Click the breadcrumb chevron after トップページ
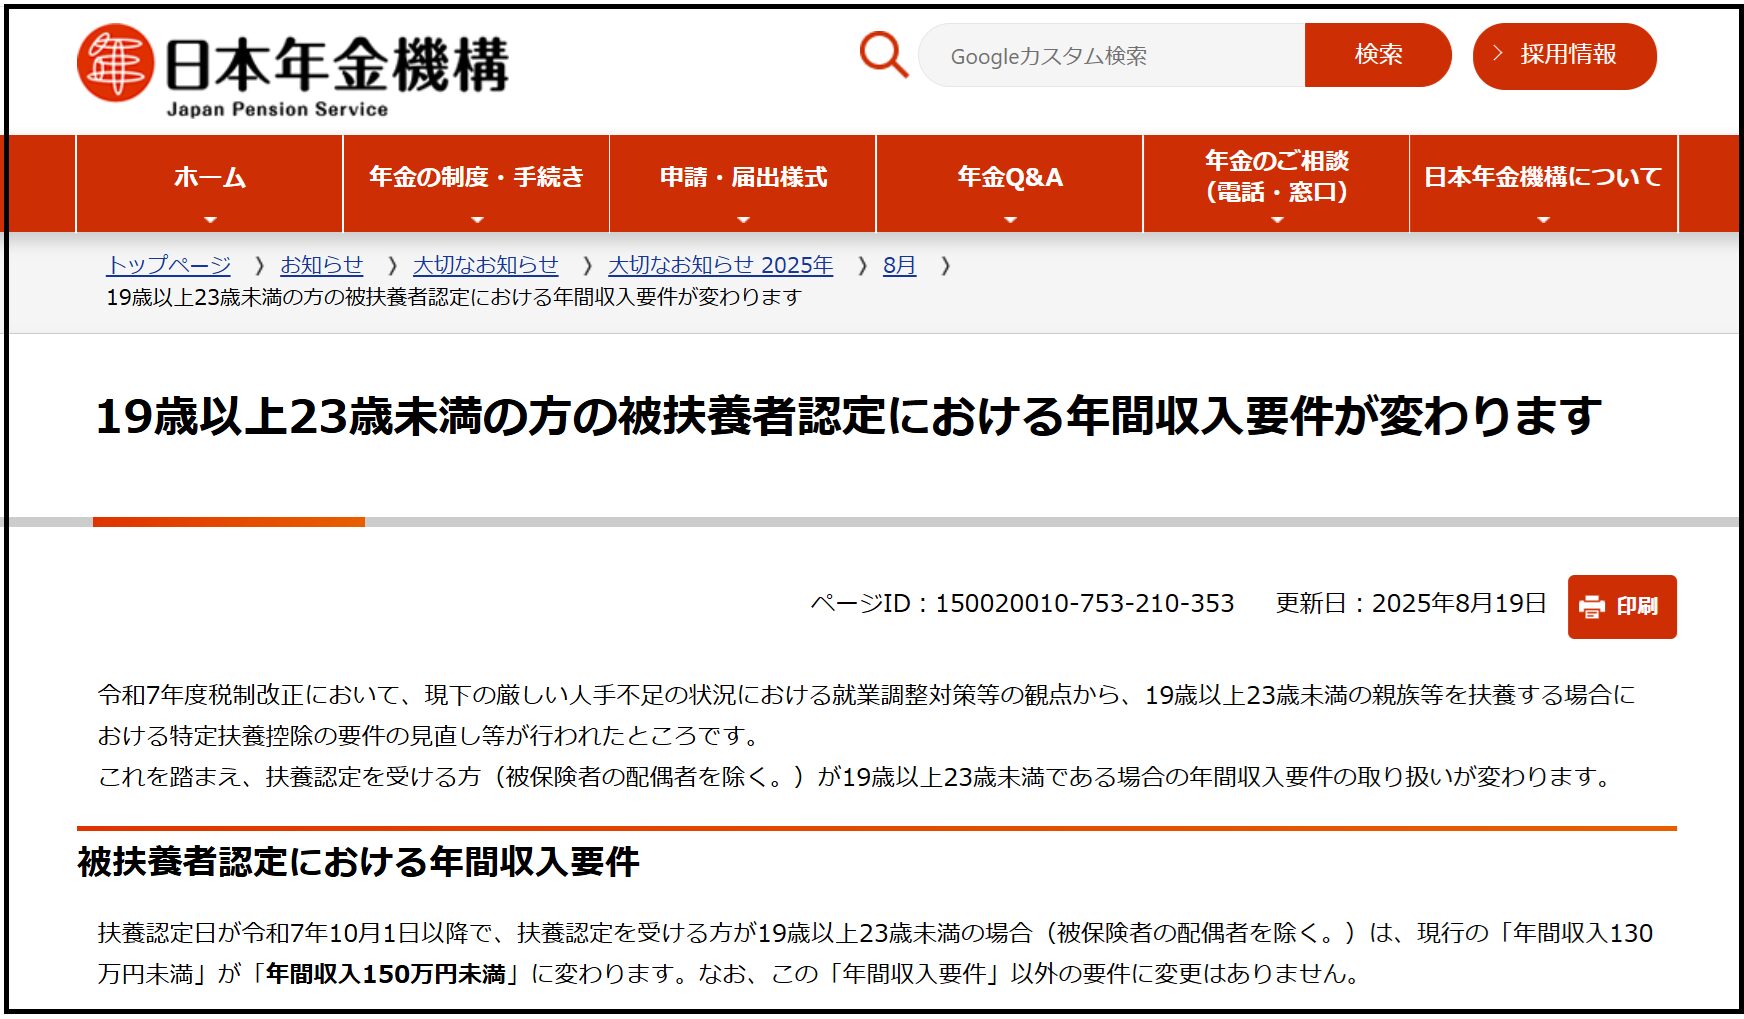 click(259, 266)
